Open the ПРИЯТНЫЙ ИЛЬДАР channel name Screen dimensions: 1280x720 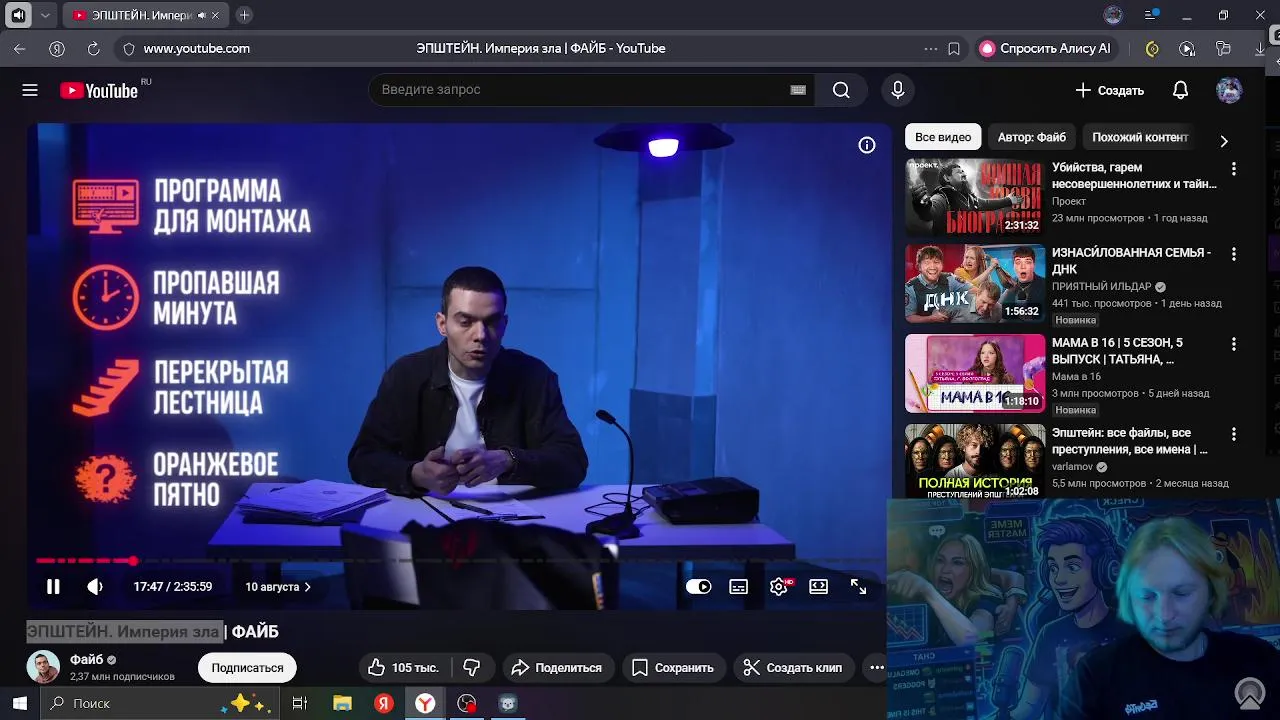(1102, 286)
